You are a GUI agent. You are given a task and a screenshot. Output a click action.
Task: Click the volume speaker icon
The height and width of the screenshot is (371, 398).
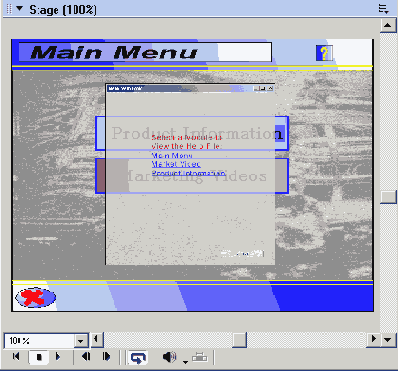tap(169, 357)
